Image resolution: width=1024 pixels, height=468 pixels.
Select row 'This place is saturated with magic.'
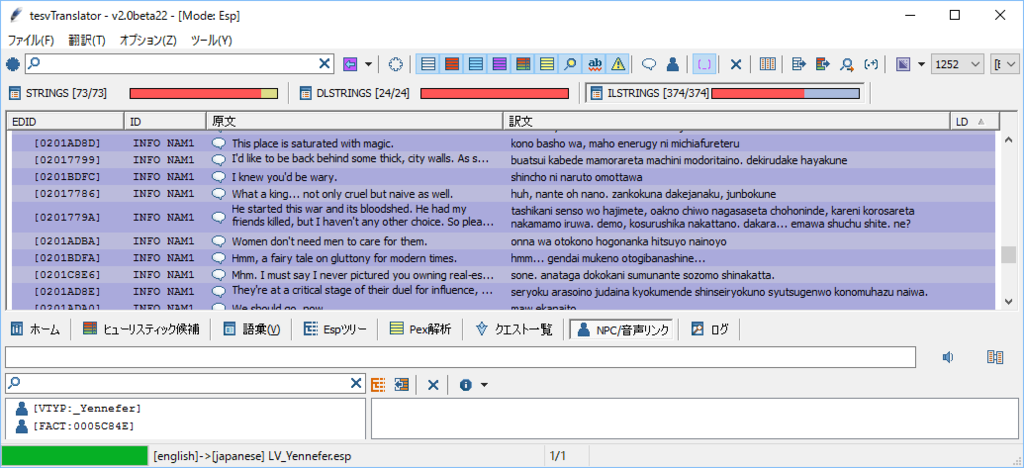point(504,143)
